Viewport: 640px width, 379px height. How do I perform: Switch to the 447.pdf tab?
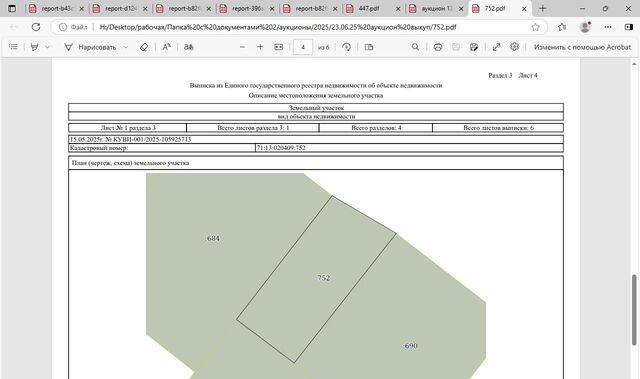tap(373, 9)
